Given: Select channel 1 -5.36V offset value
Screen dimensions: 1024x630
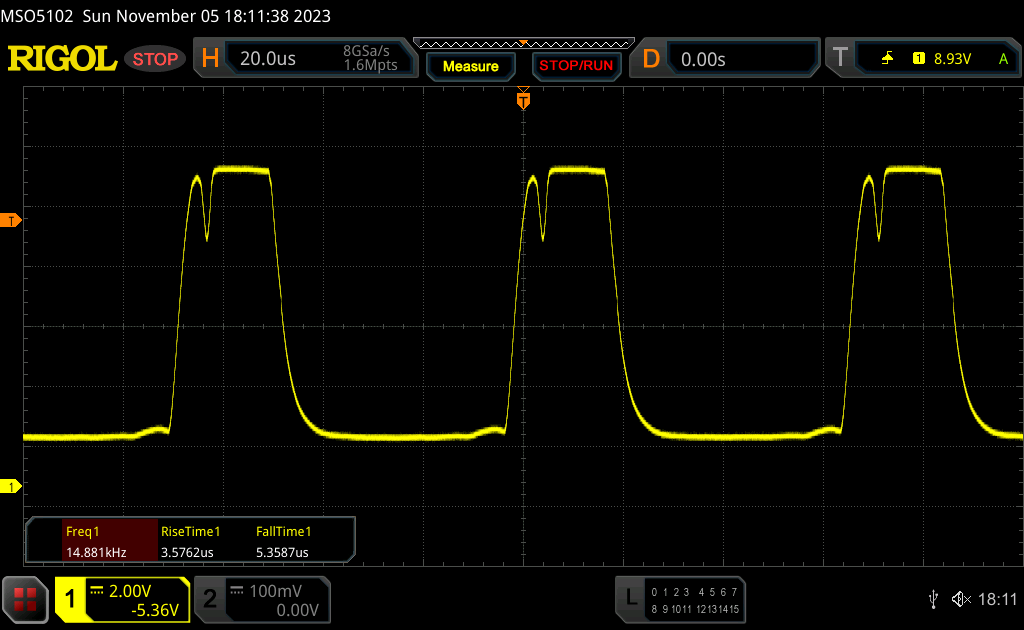Looking at the screenshot, I should (x=155, y=610).
